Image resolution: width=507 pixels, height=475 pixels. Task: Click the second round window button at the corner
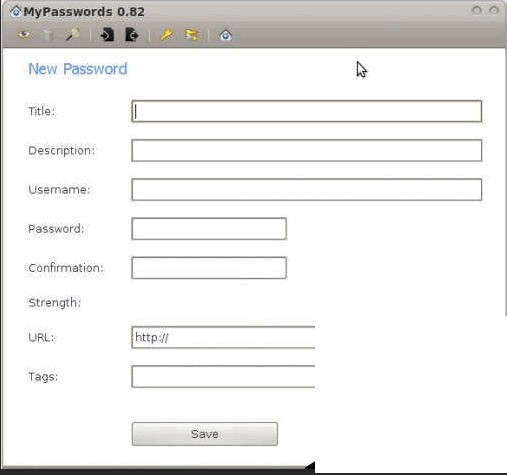pyautogui.click(x=494, y=10)
